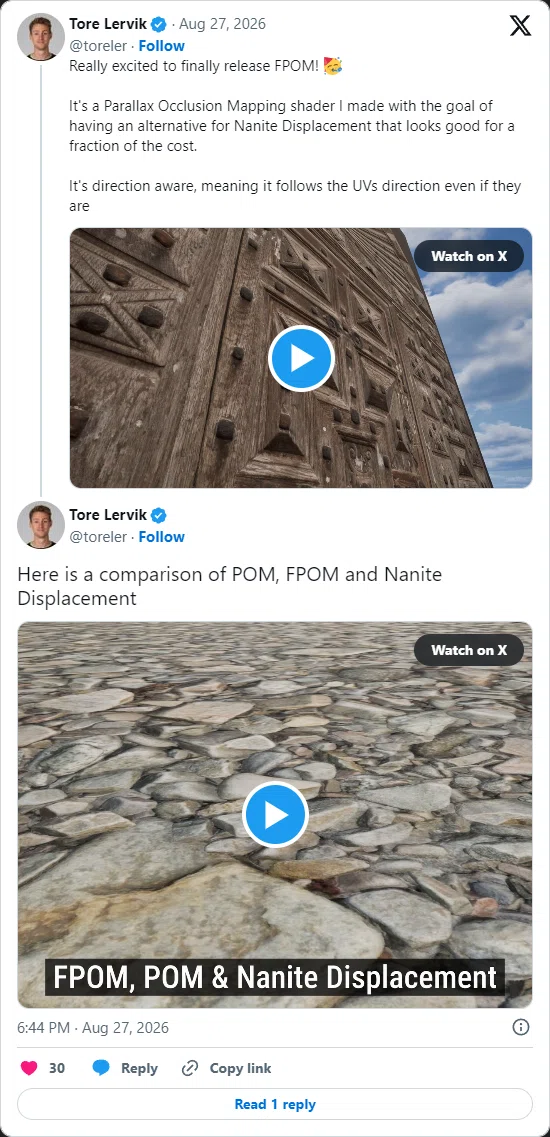Click Watch on X on door video
550x1137 pixels.
click(469, 256)
